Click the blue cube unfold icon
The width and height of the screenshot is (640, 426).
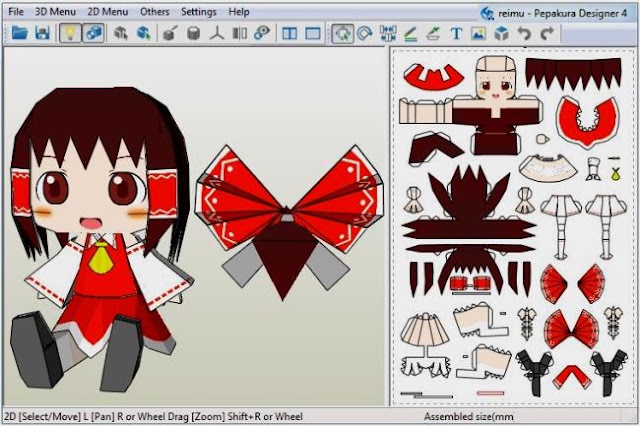(x=143, y=33)
